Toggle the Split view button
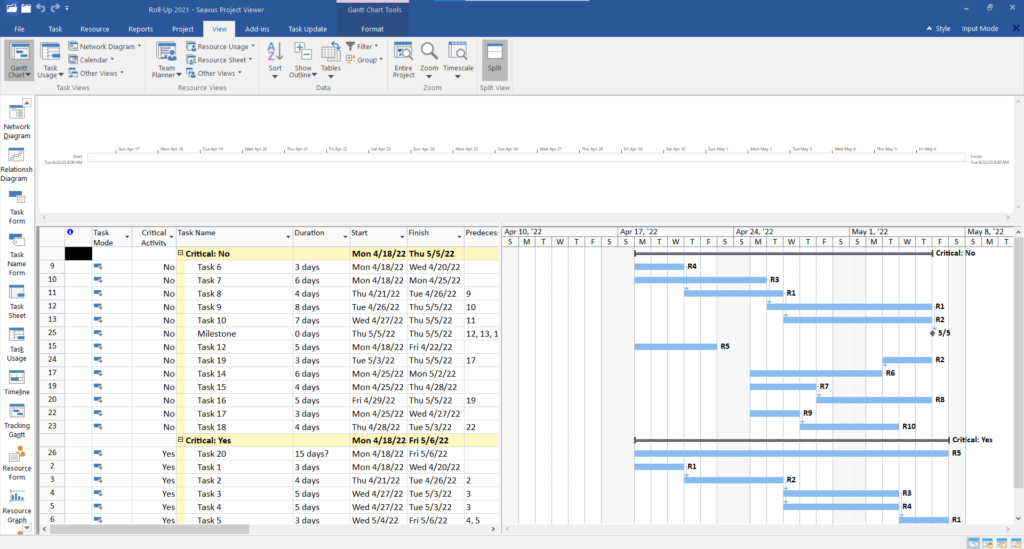 pos(494,59)
